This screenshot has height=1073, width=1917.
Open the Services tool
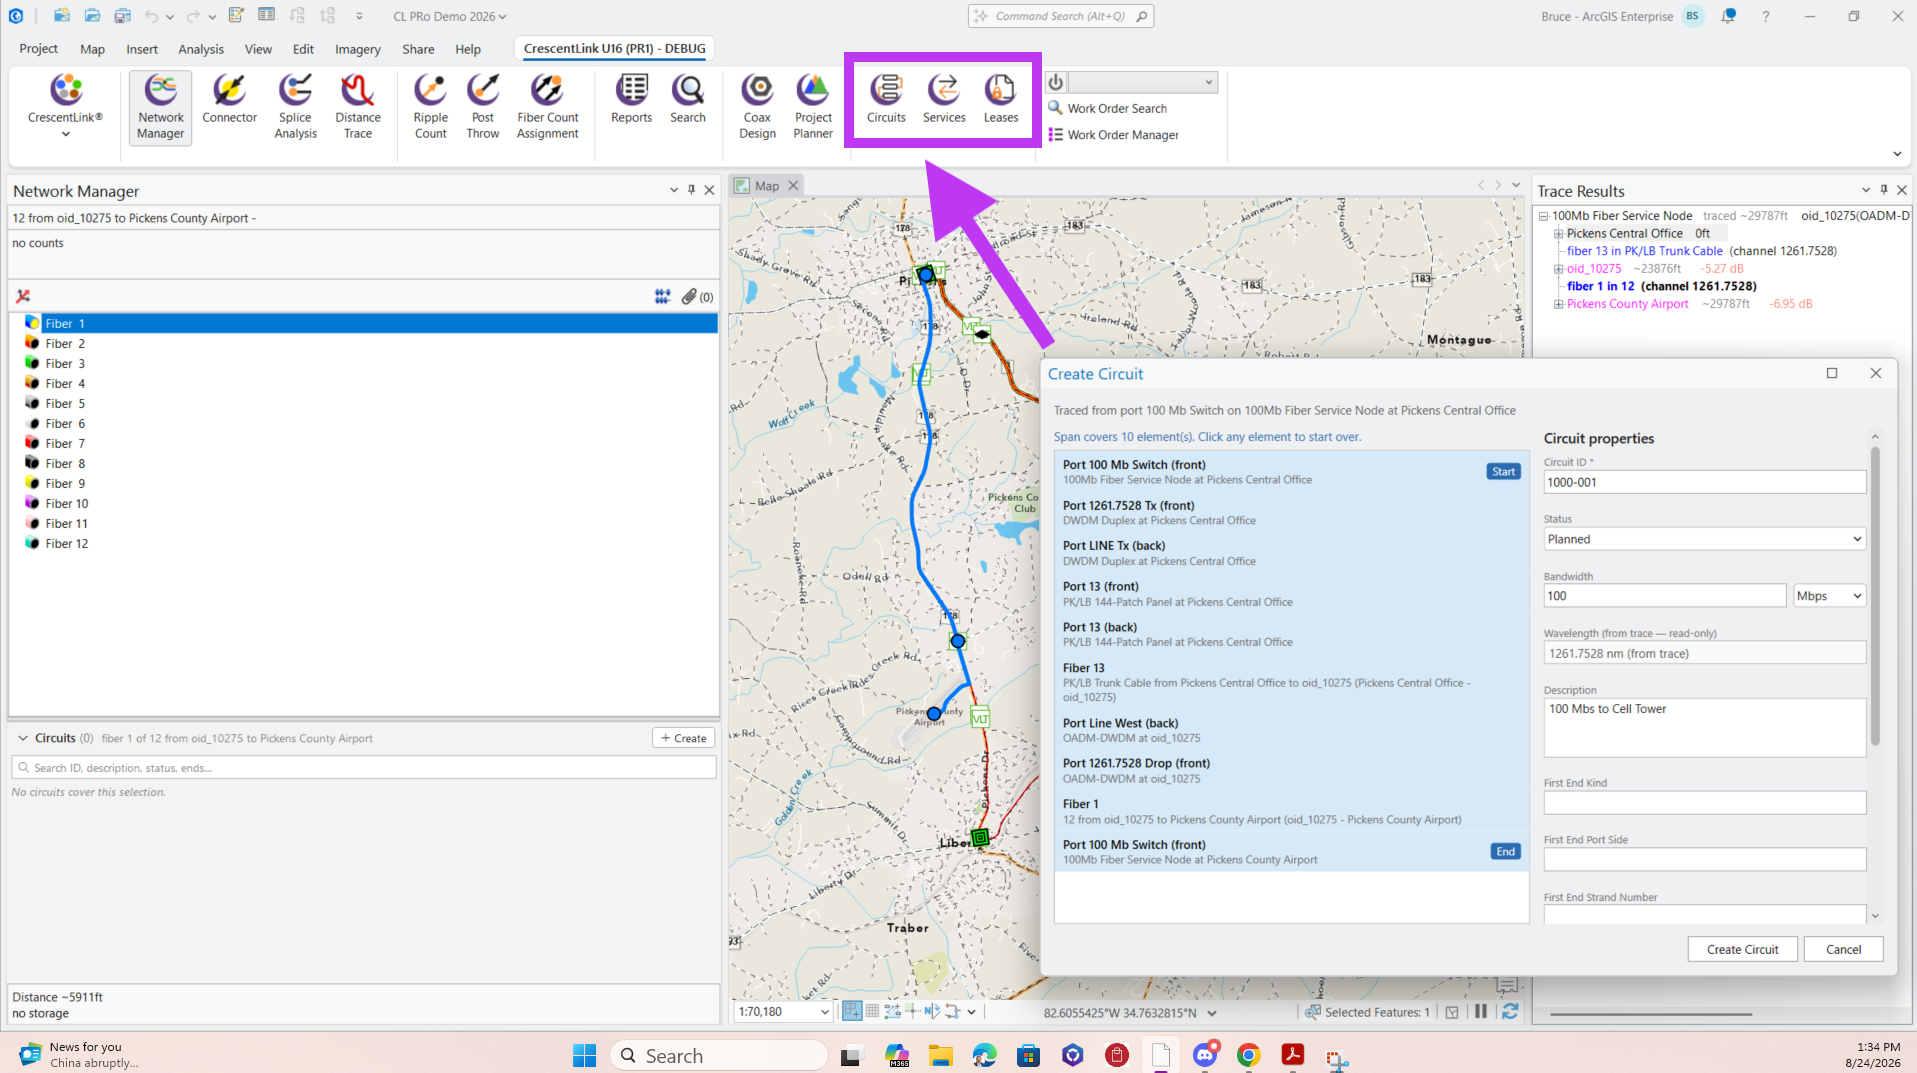(944, 98)
